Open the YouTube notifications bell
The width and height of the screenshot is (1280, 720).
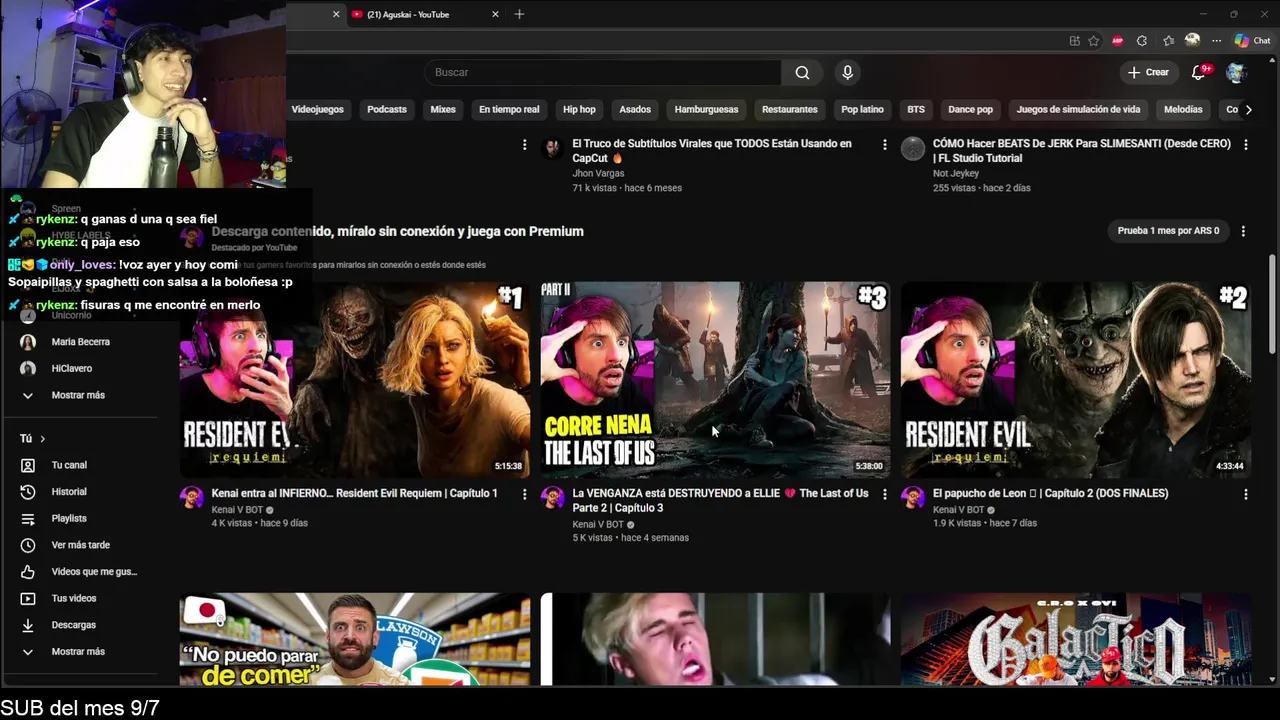pos(1199,72)
